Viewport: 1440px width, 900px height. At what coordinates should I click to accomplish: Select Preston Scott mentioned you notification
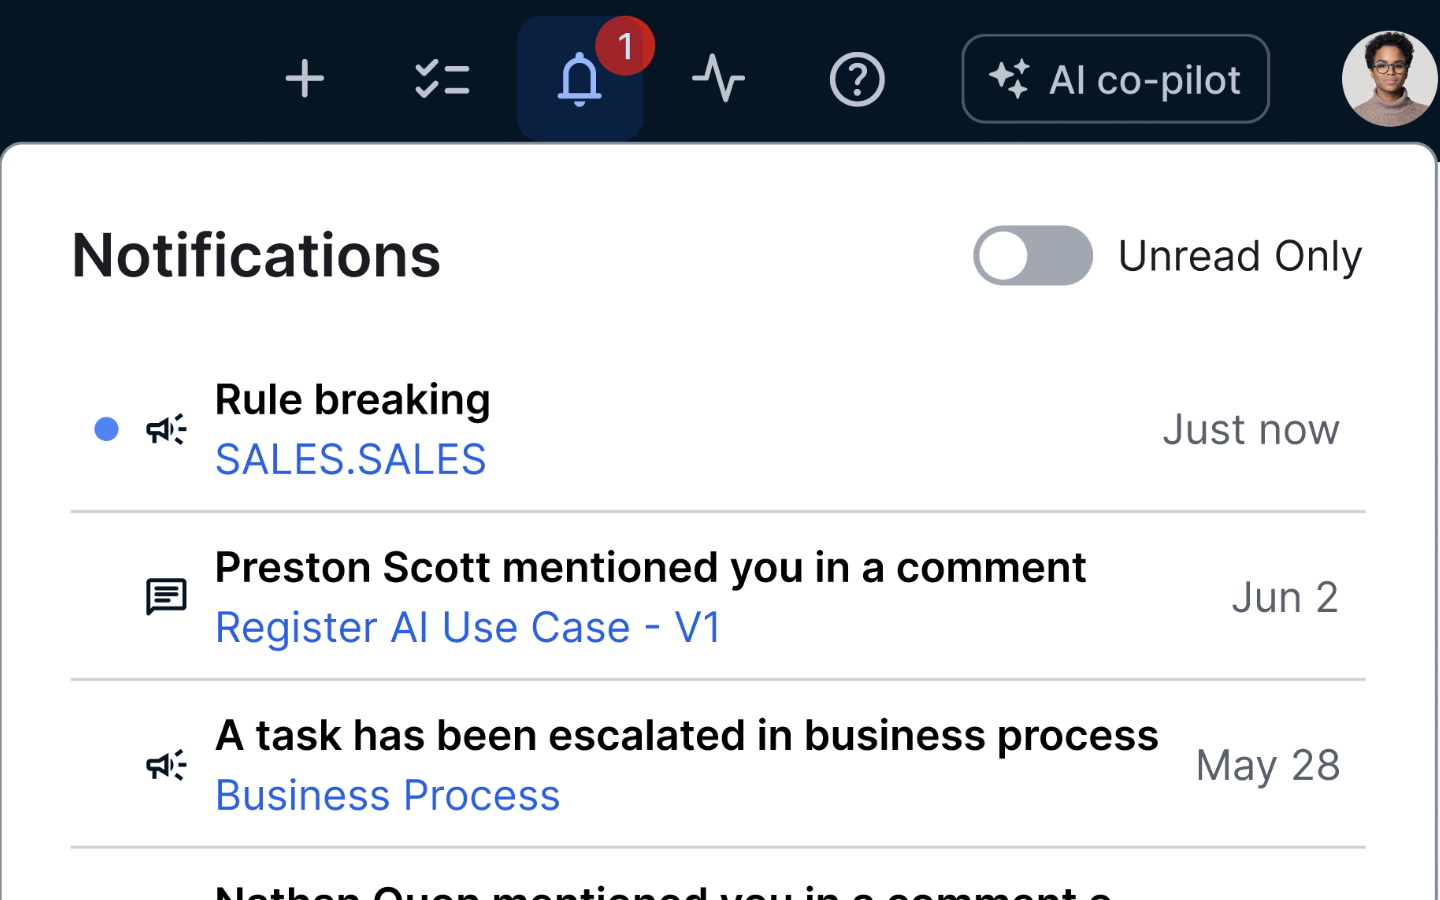[x=650, y=567]
